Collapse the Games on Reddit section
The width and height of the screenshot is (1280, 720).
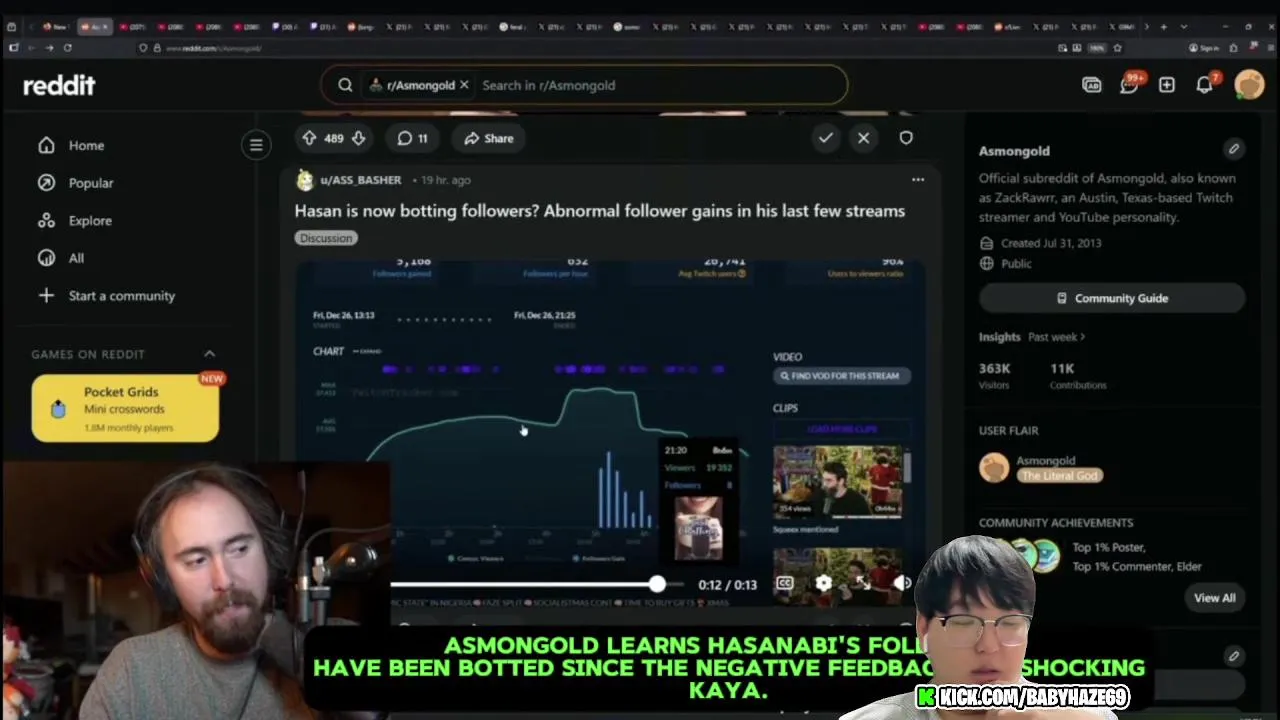pos(209,354)
